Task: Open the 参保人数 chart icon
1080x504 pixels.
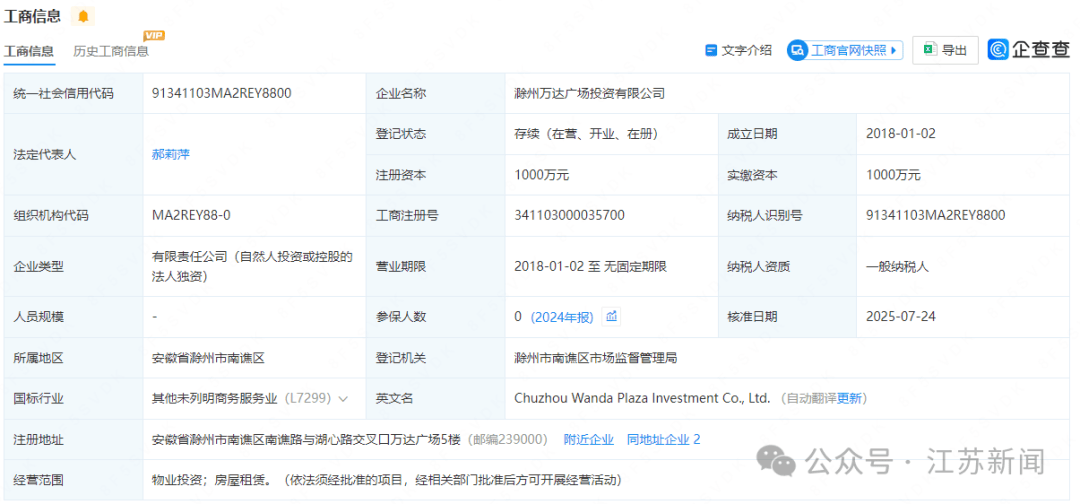Action: pyautogui.click(x=611, y=317)
